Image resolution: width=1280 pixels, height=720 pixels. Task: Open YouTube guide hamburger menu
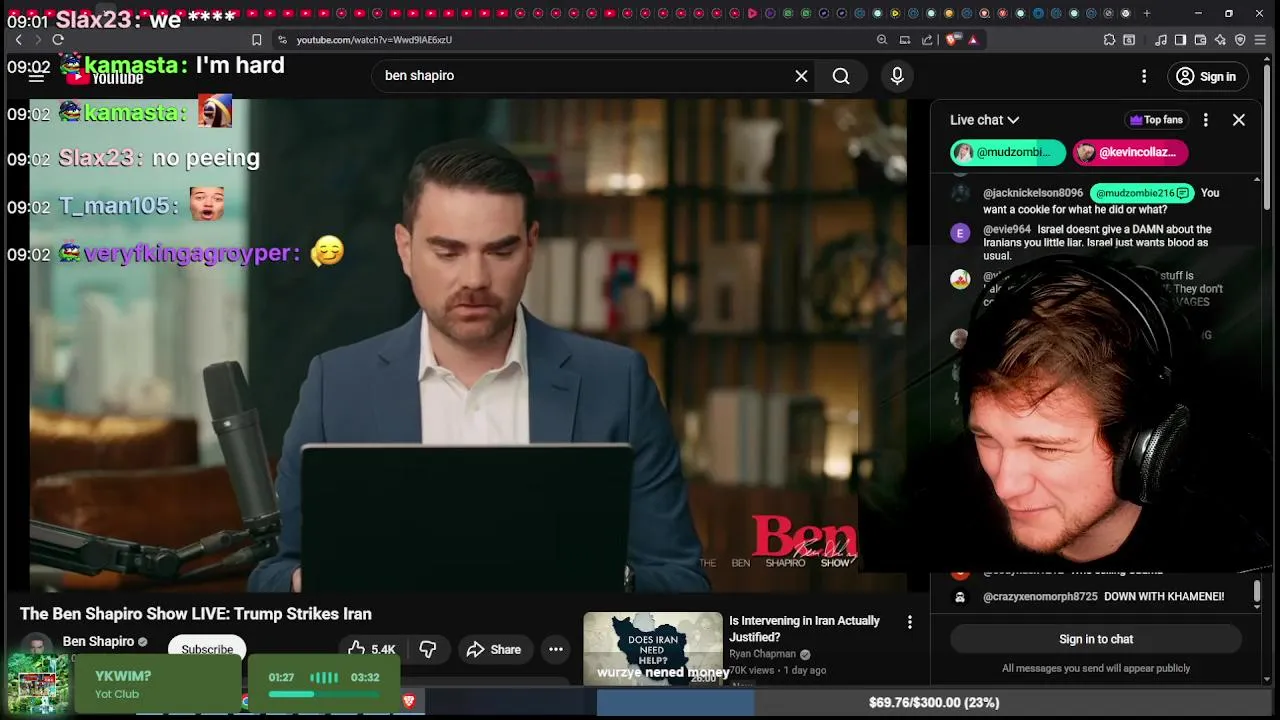(37, 76)
